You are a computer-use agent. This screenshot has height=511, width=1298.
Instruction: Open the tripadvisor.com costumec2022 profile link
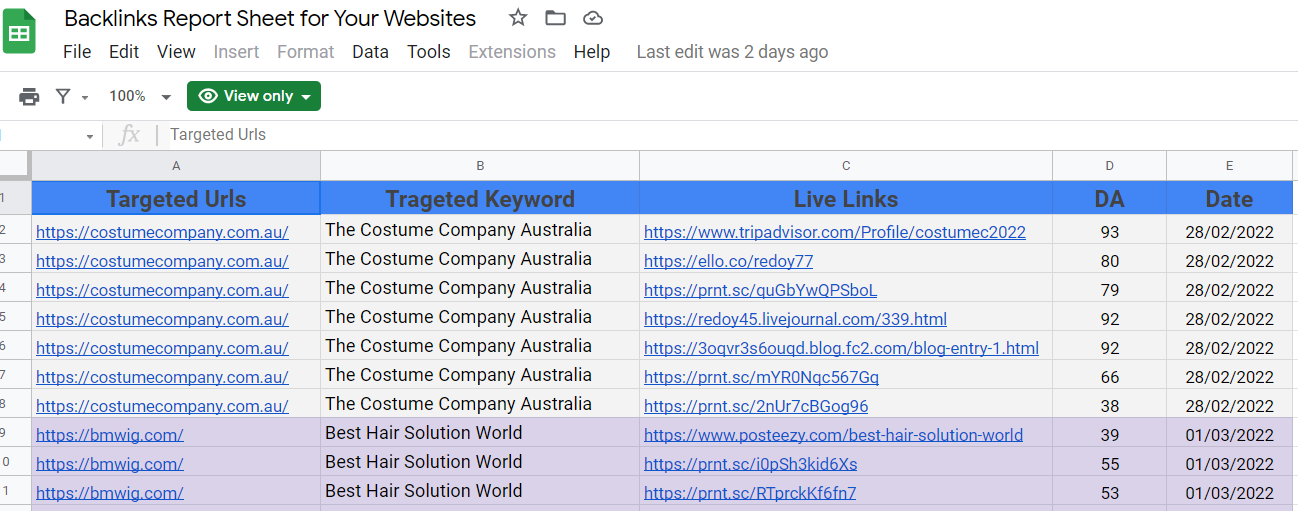click(834, 232)
